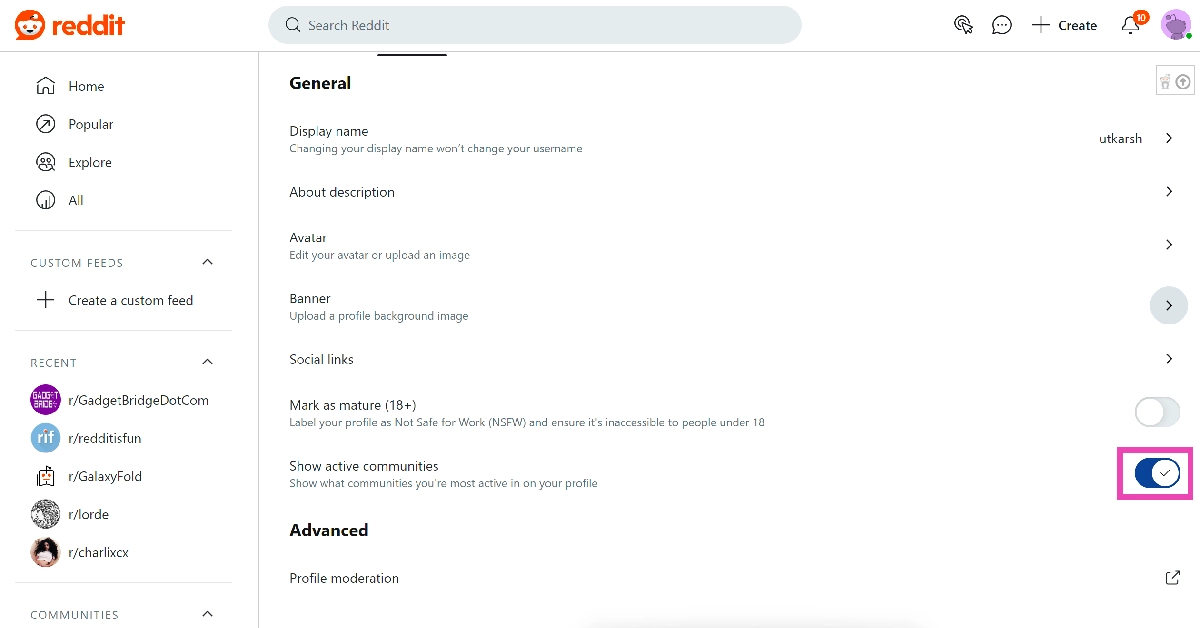
Task: Open the chat messages icon
Action: [1001, 25]
